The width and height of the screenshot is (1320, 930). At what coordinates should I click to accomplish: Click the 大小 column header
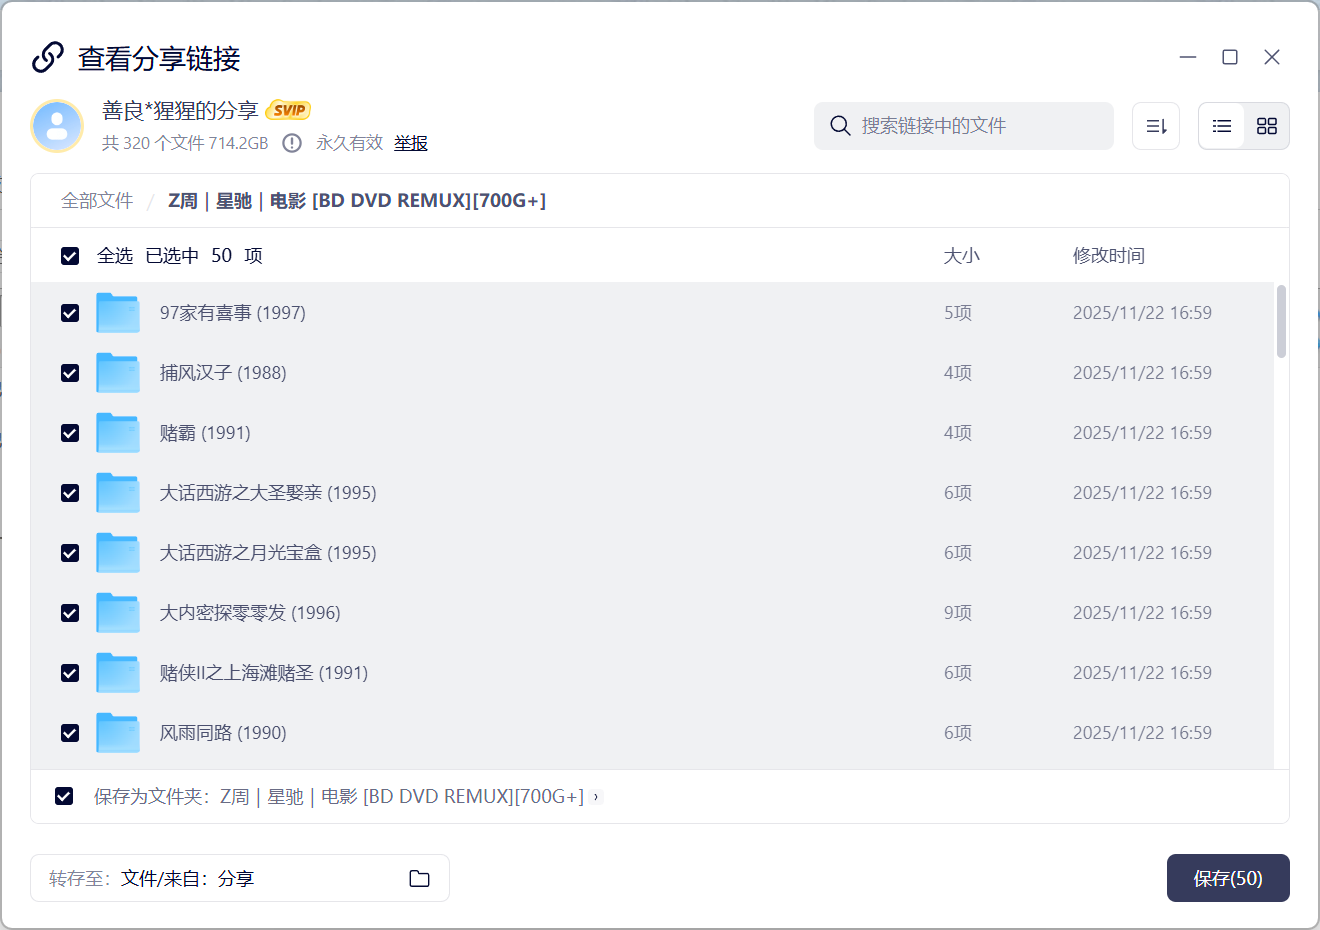point(961,256)
